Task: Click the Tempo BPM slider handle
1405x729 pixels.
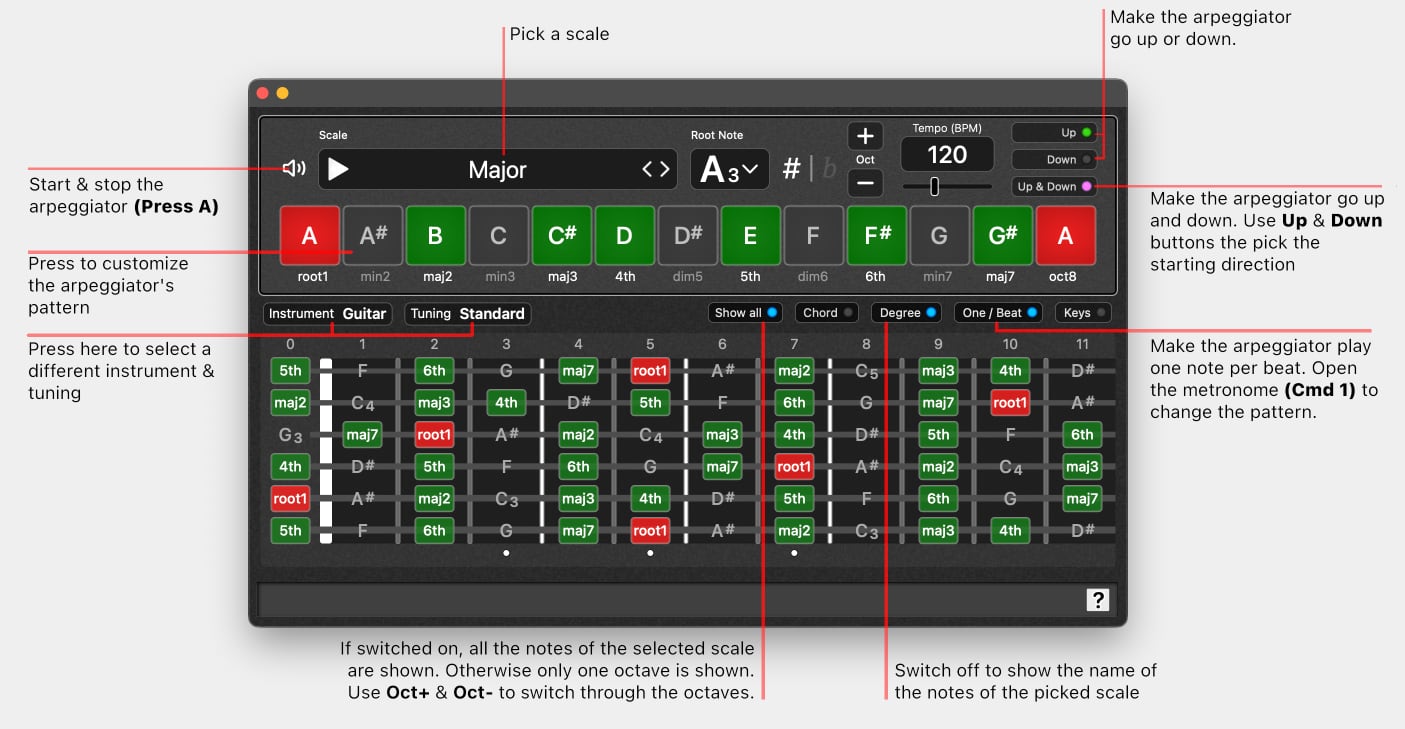Action: point(935,186)
